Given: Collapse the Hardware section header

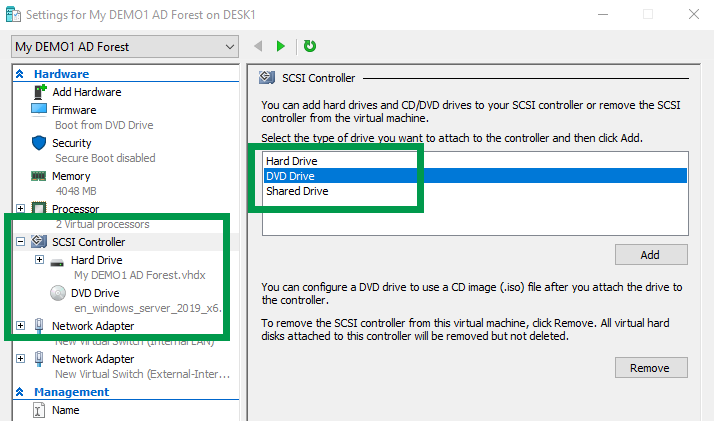Looking at the screenshot, I should pyautogui.click(x=20, y=74).
